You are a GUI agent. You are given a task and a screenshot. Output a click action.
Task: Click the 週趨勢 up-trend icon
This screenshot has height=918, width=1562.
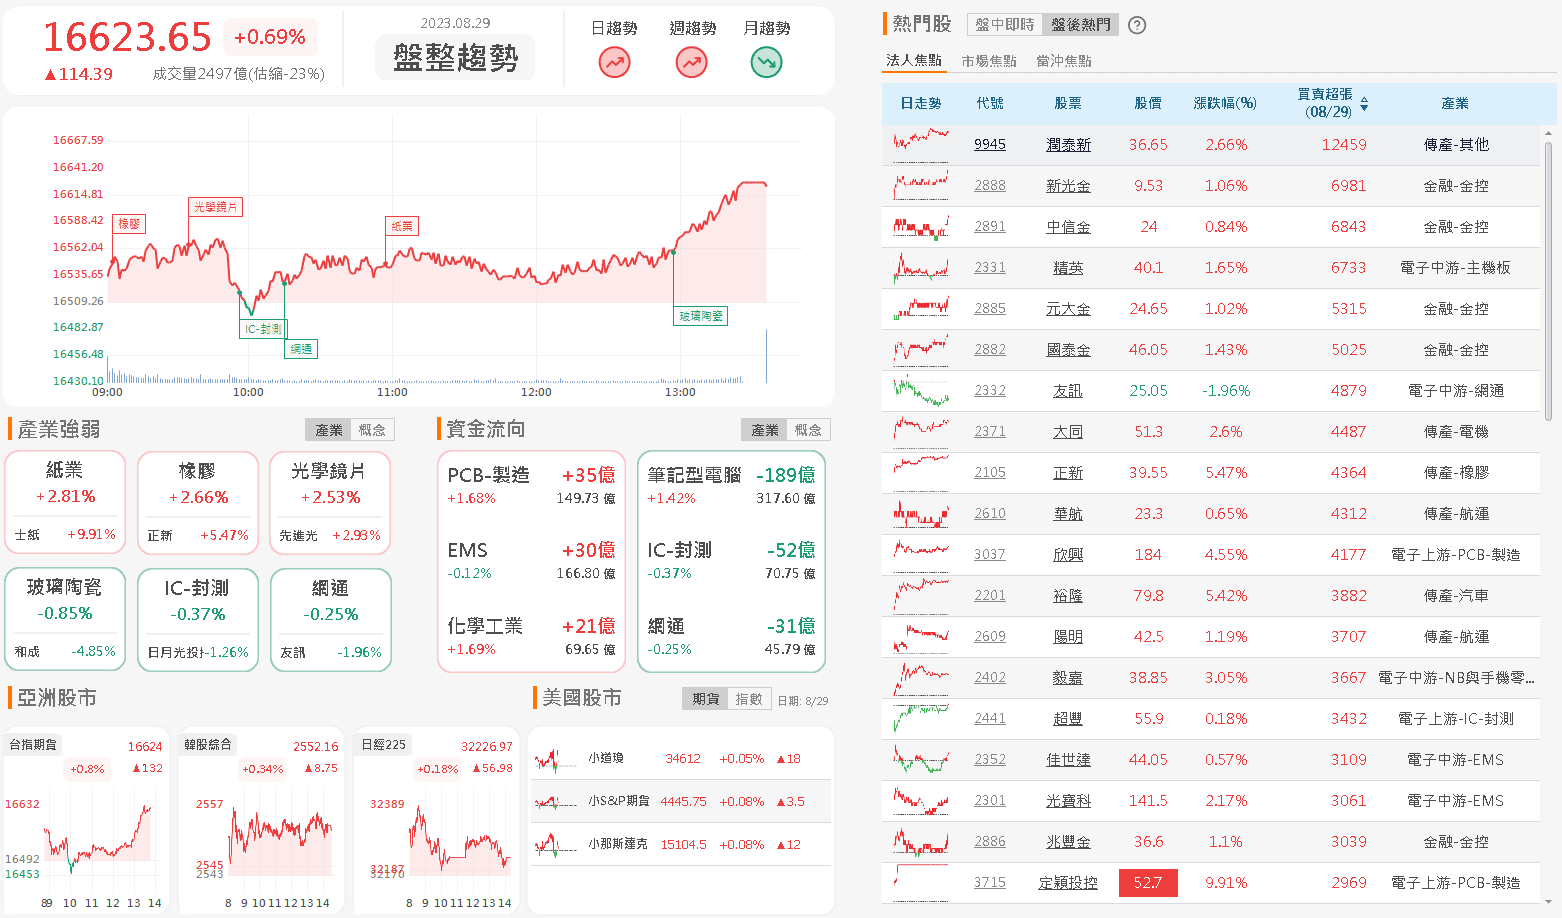click(x=691, y=63)
